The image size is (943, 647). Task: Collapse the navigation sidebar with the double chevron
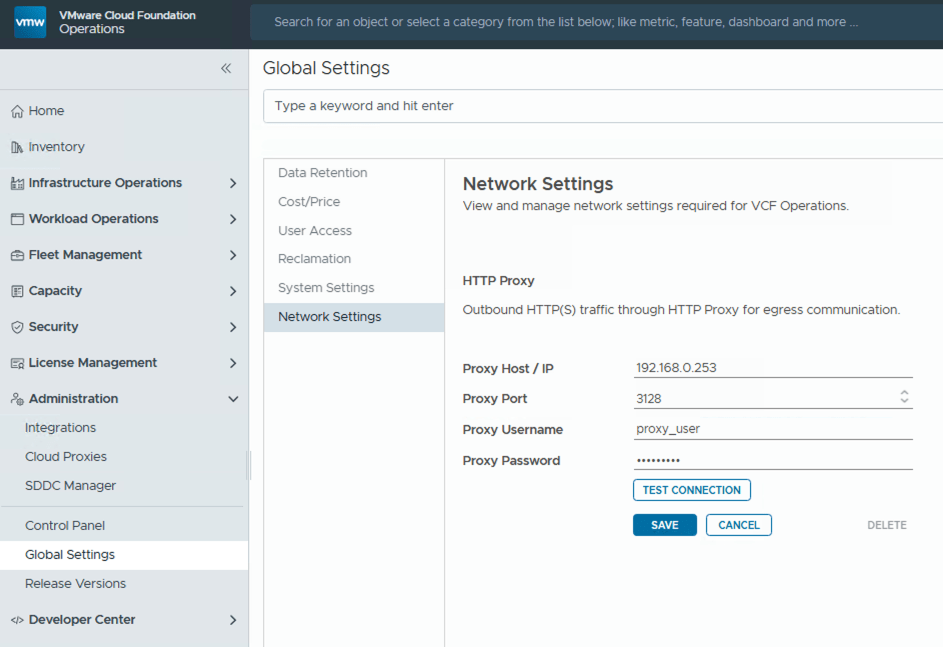tap(226, 68)
